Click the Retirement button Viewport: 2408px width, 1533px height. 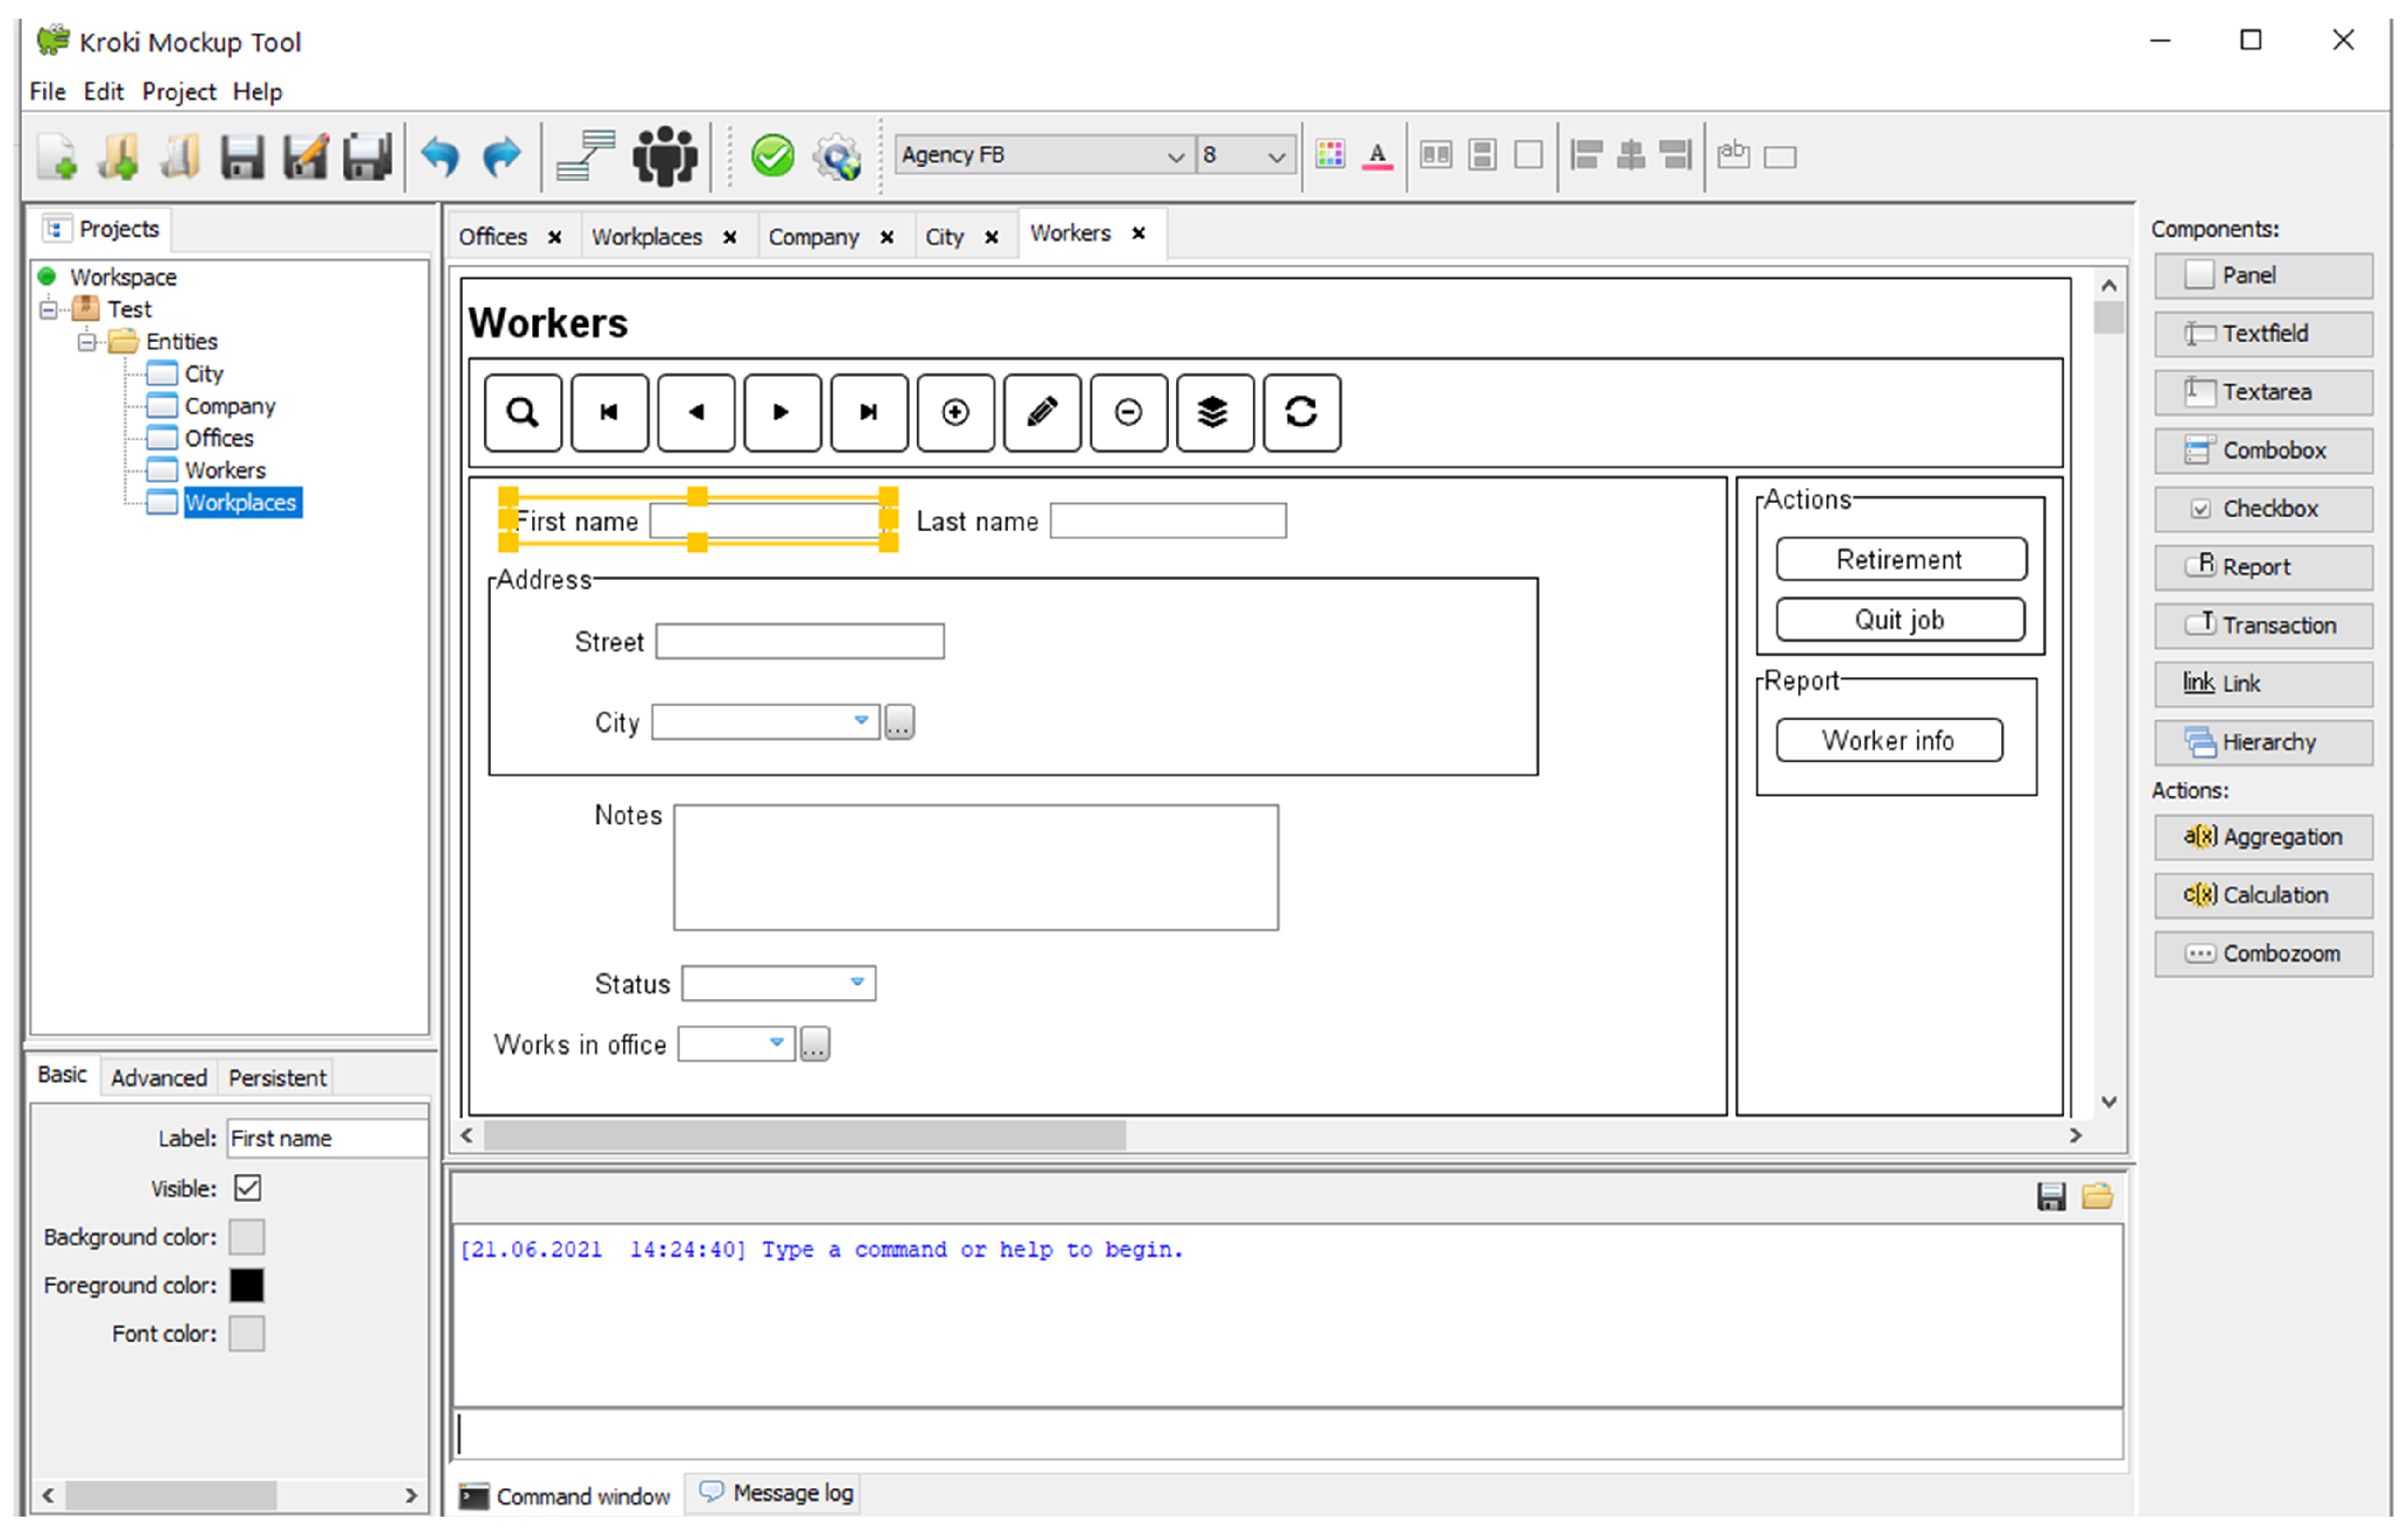click(x=1900, y=560)
